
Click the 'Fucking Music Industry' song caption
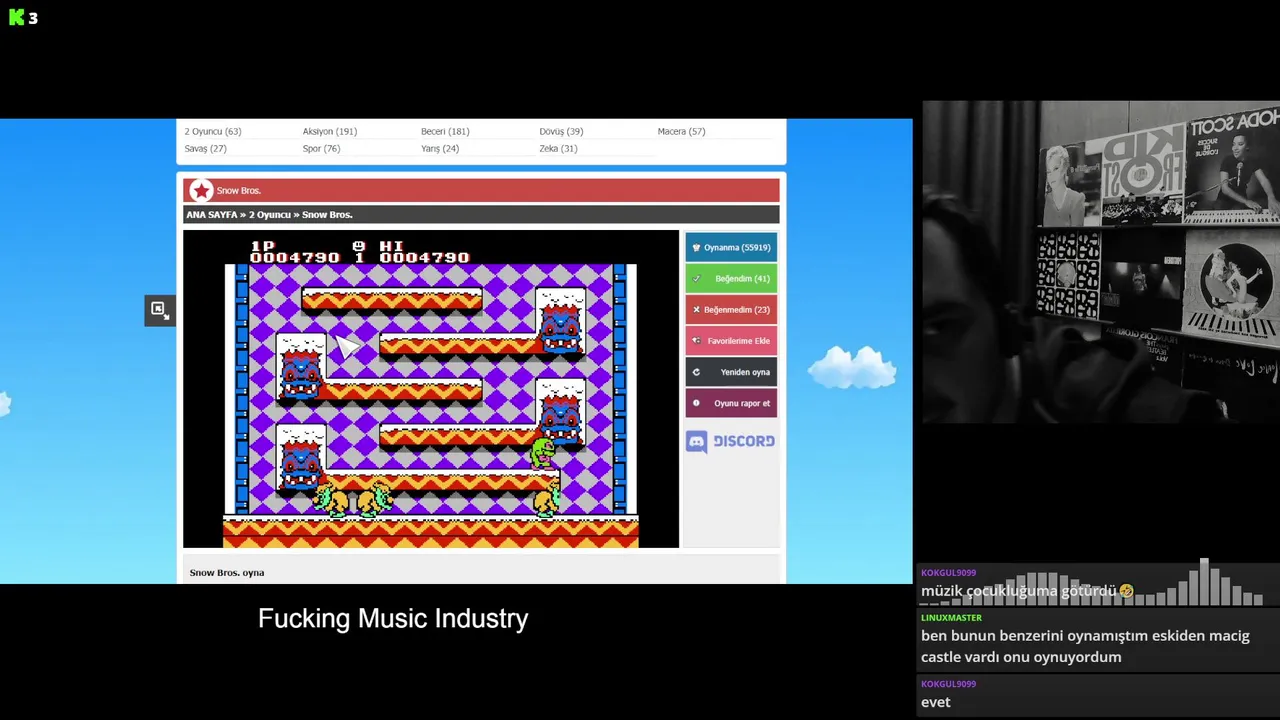393,618
